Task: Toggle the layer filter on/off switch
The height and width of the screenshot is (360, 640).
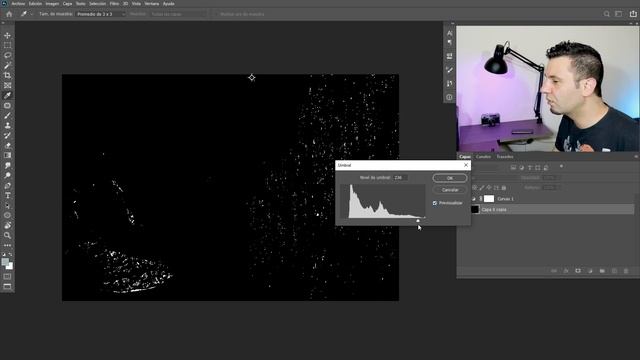Action: pyautogui.click(x=561, y=167)
